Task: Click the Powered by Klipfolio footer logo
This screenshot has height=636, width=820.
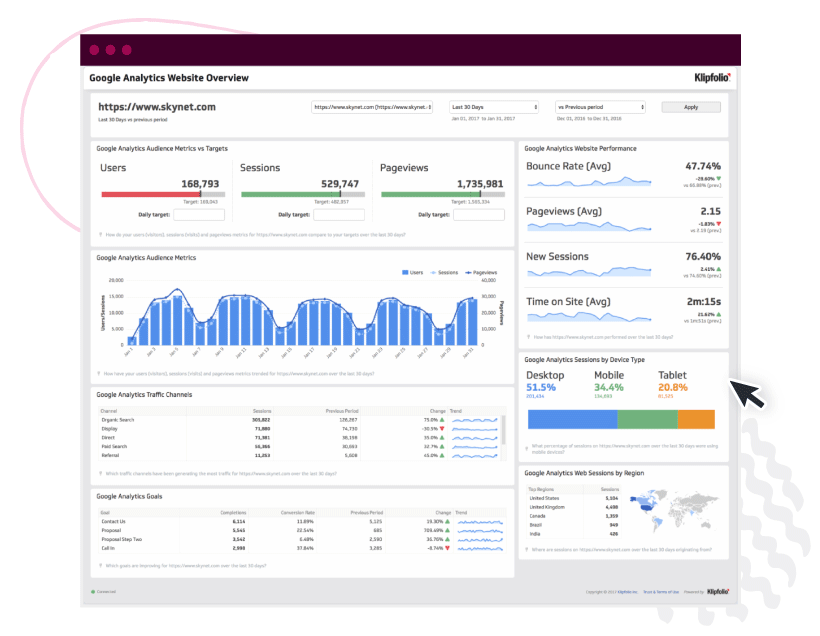Action: 718,592
